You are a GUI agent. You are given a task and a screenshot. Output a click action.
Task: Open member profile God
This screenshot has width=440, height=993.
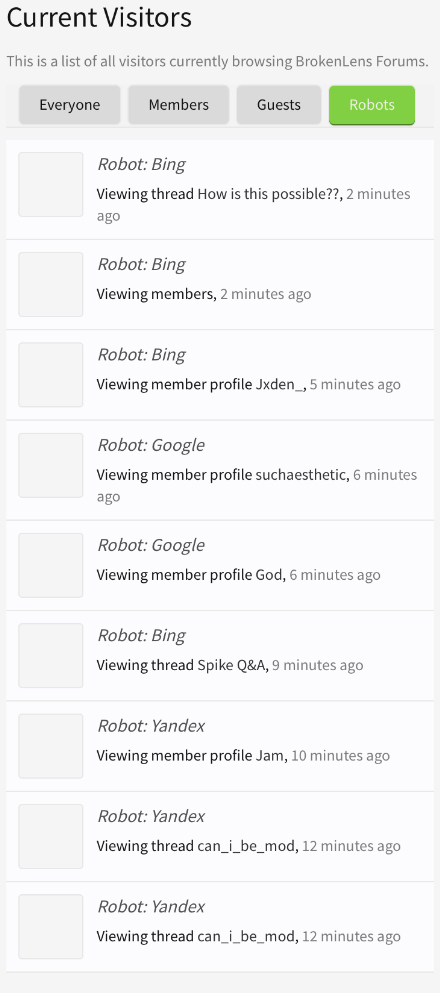(x=268, y=575)
